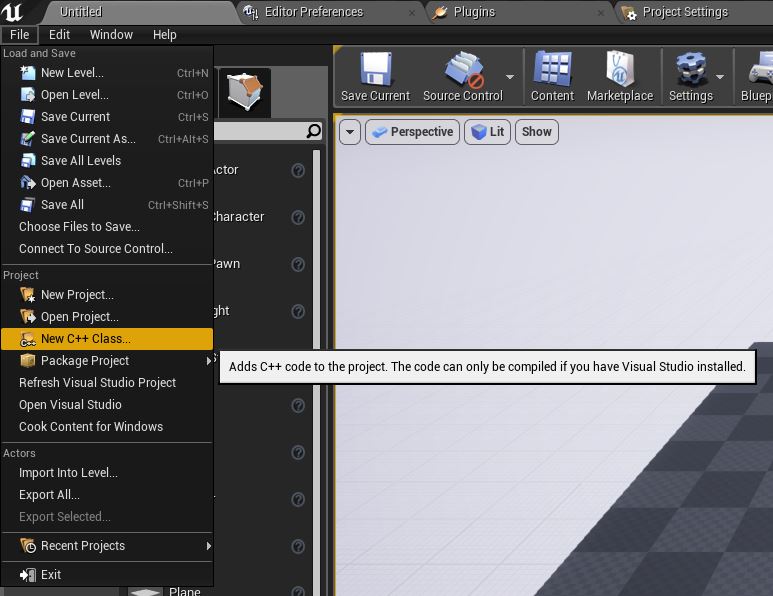
Task: Open Lit view mode dropdown
Action: click(x=487, y=132)
